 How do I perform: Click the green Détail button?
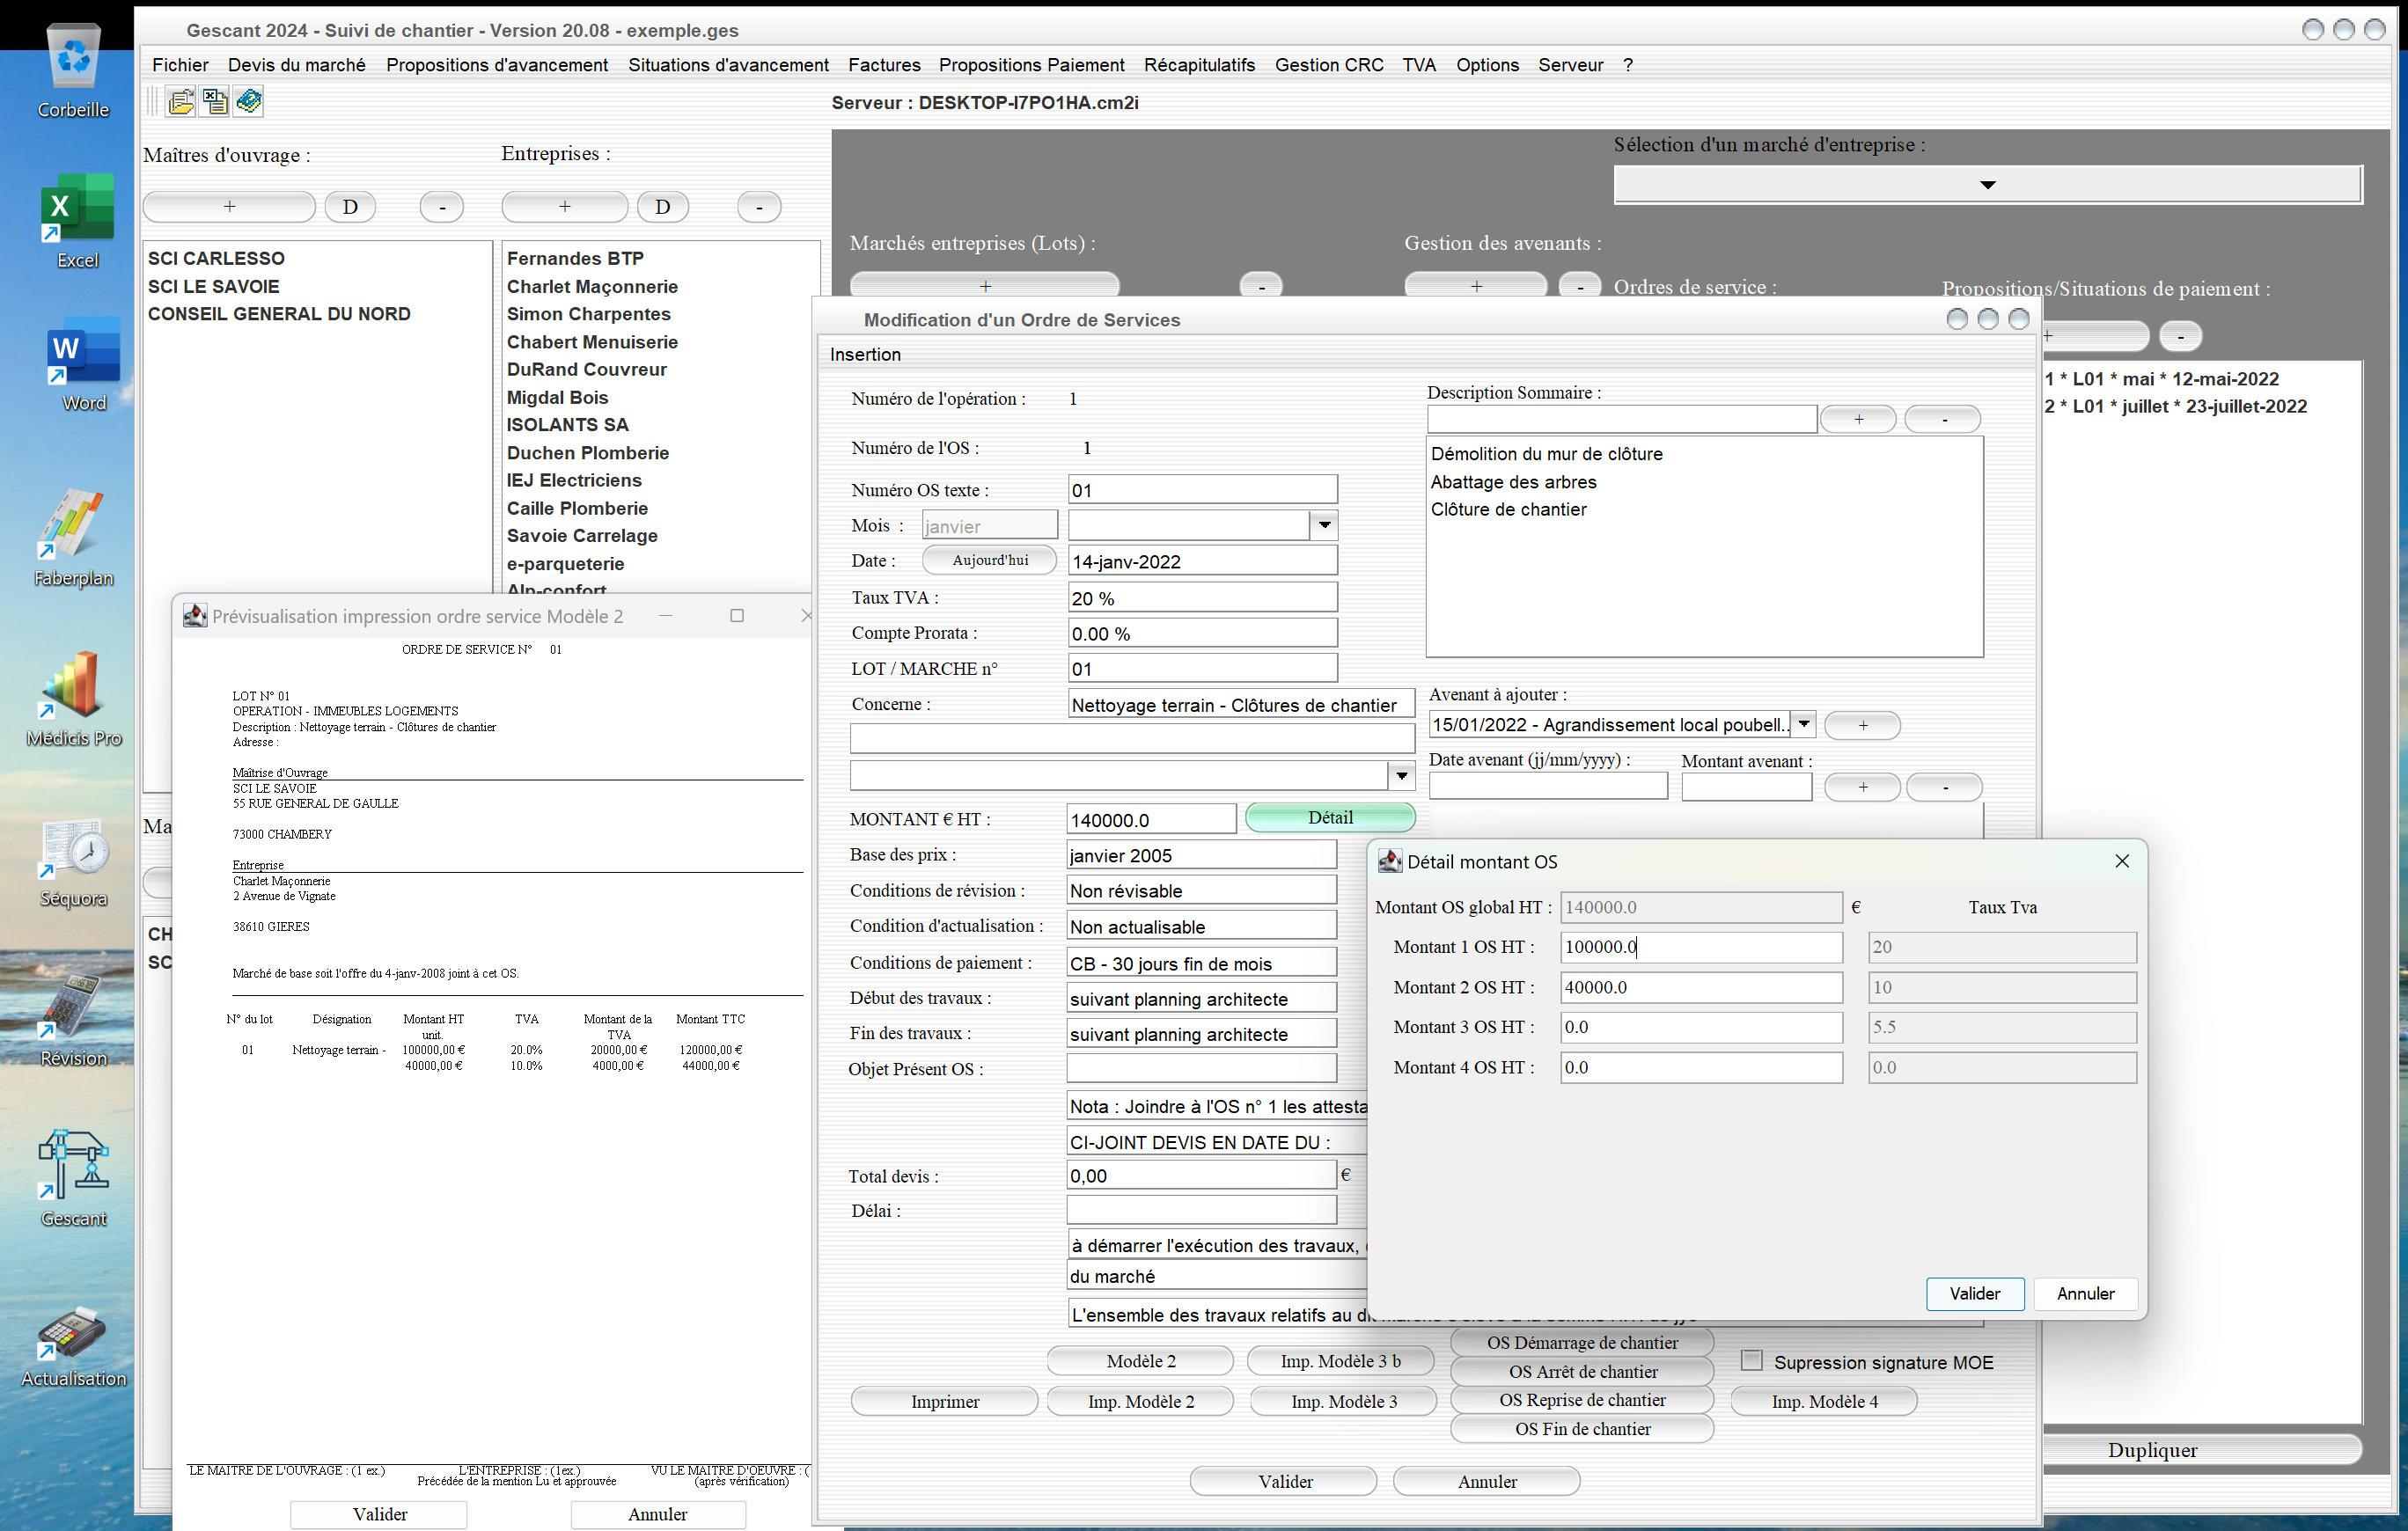[x=1329, y=817]
